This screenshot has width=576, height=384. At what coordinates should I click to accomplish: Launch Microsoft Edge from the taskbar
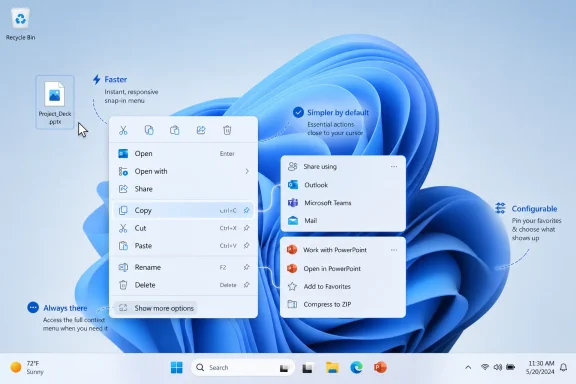coord(356,367)
